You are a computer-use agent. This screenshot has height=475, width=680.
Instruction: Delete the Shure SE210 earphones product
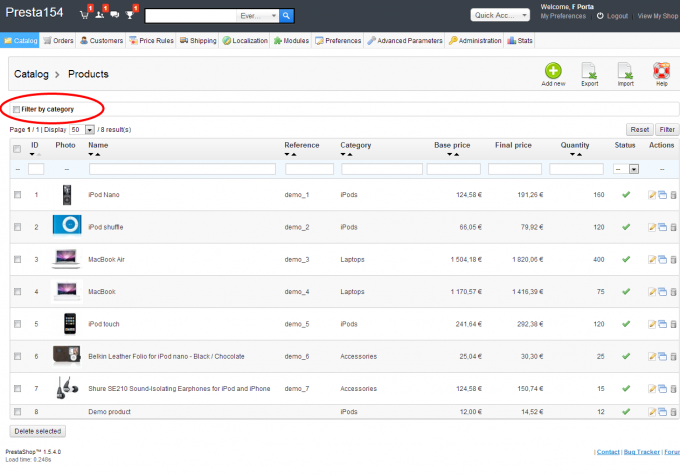point(673,389)
